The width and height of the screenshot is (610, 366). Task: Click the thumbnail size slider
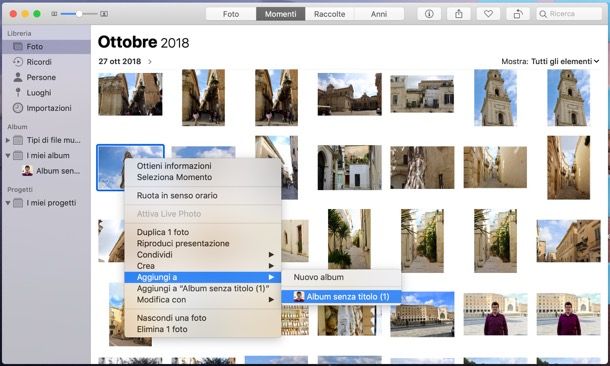[x=79, y=14]
